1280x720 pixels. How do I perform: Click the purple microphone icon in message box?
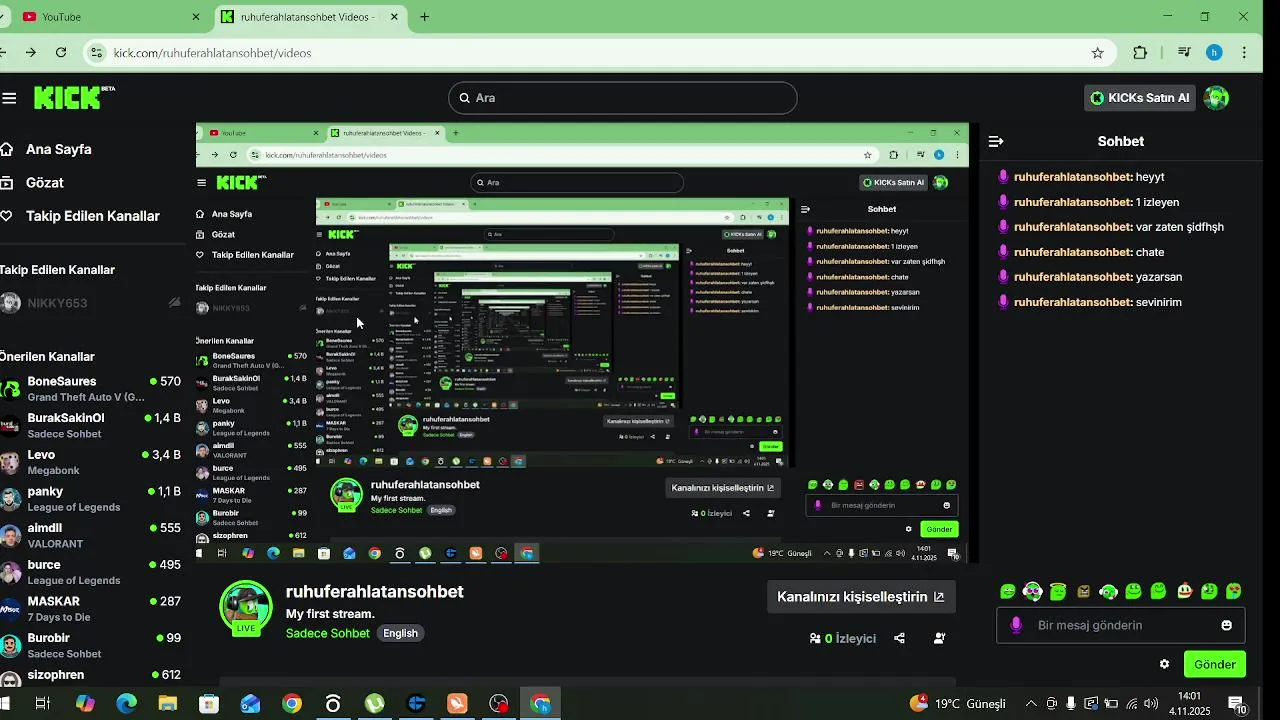(x=1016, y=625)
